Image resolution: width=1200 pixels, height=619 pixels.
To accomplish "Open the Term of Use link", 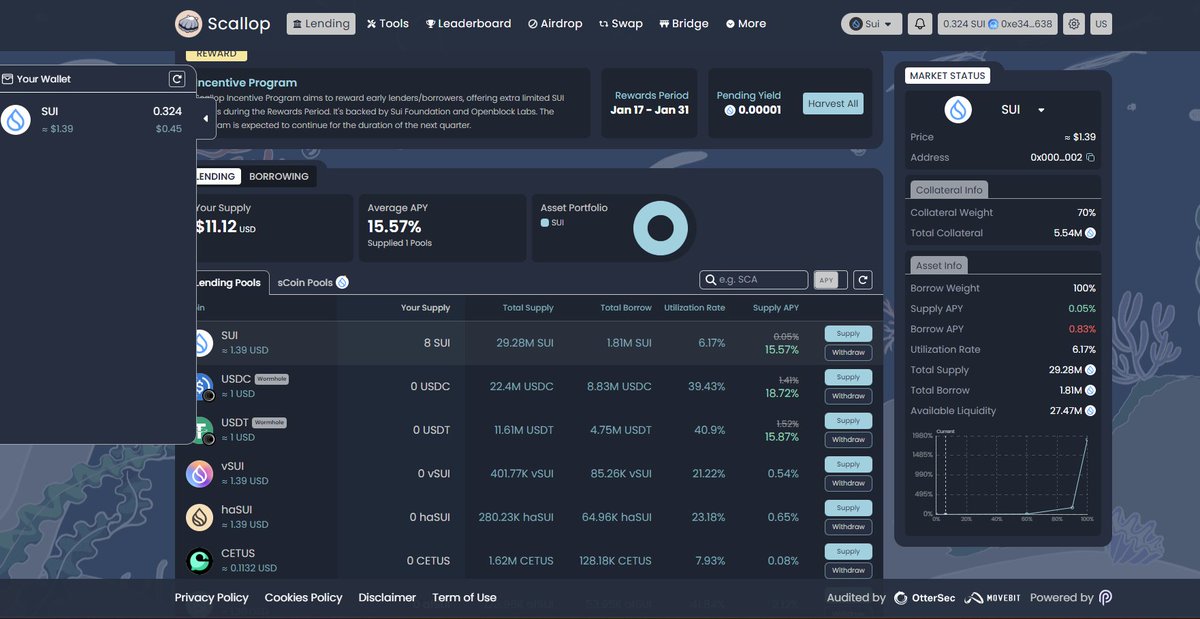I will (464, 597).
